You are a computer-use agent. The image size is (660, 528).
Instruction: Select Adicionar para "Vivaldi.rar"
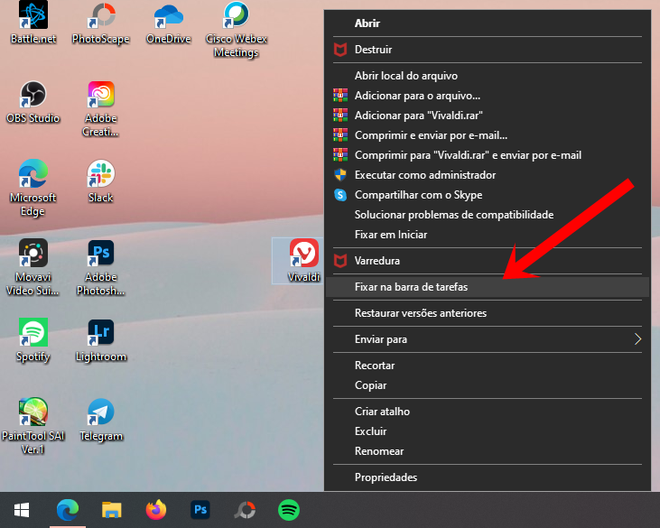coord(487,115)
